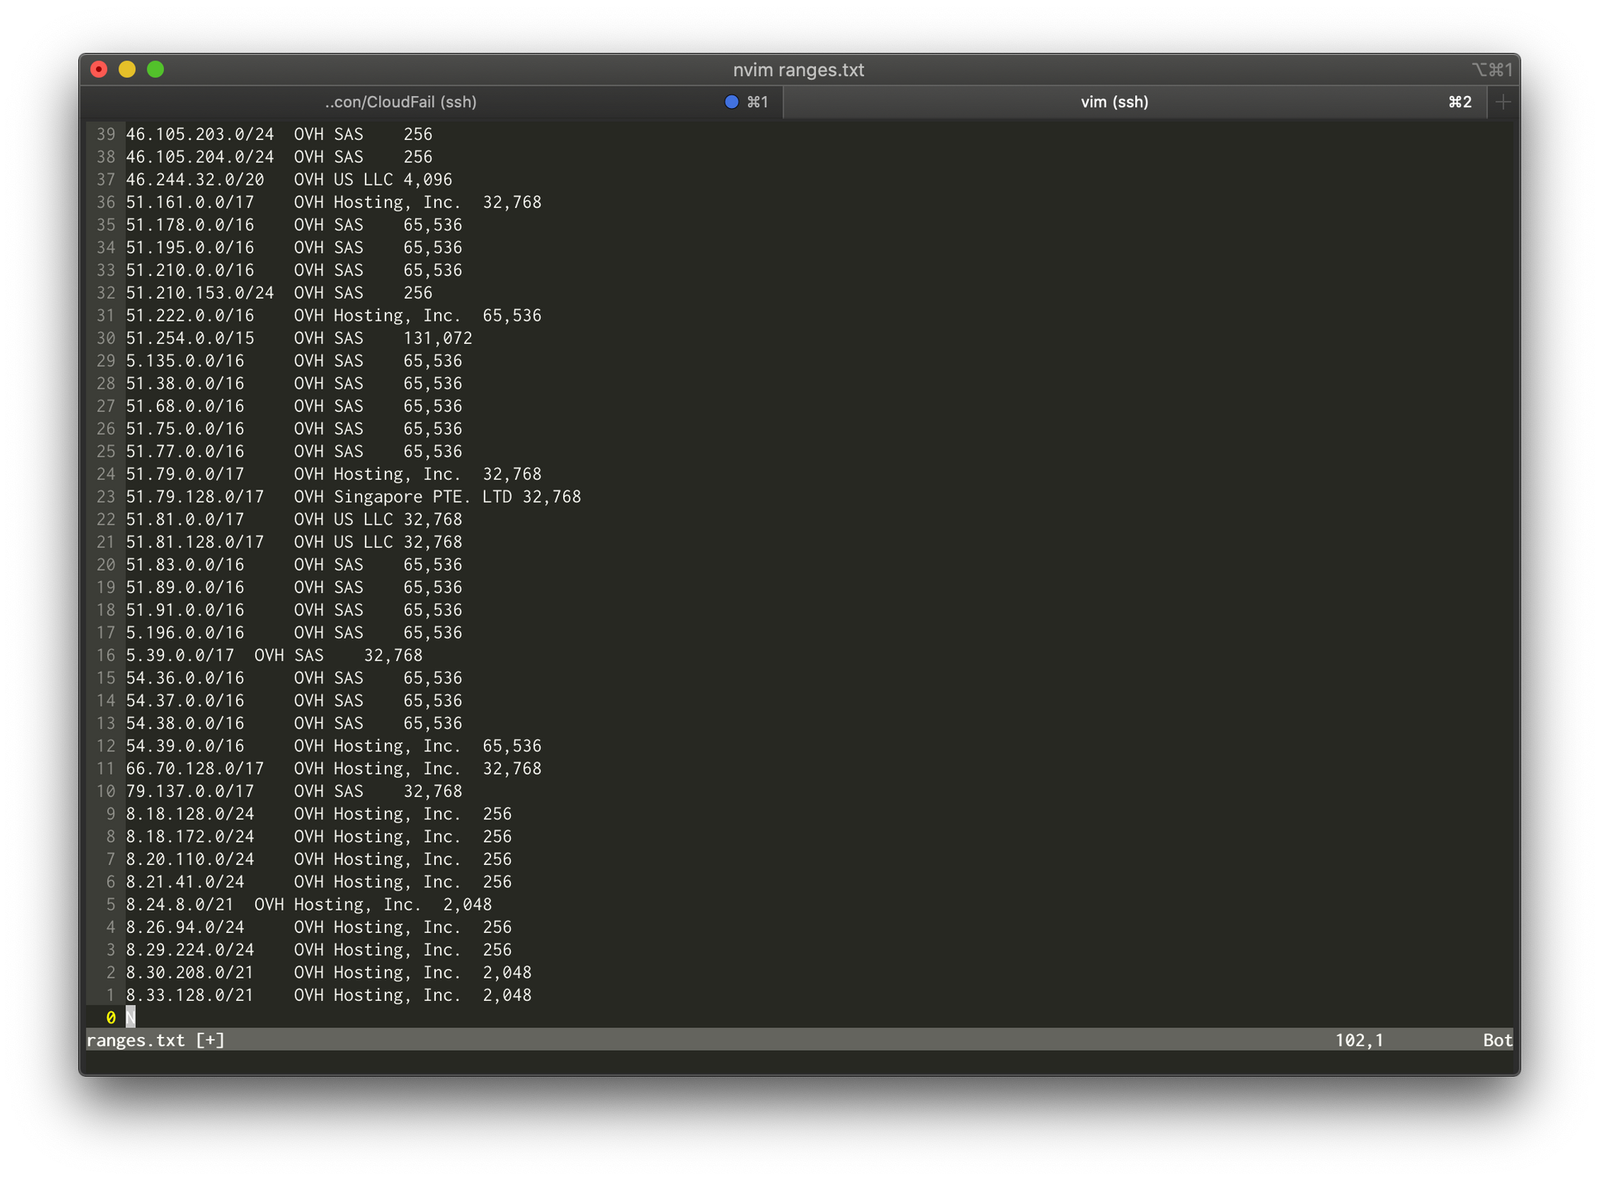Click the 8.30.208.0/21 range

pyautogui.click(x=190, y=973)
